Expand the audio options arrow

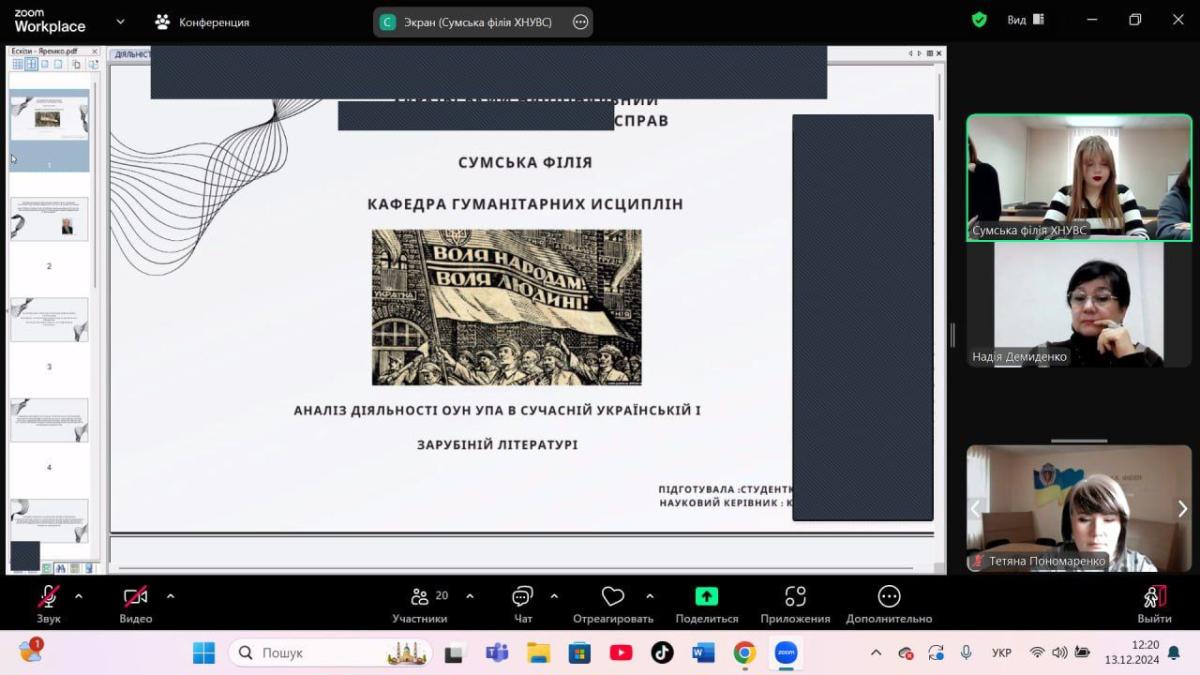pos(79,596)
